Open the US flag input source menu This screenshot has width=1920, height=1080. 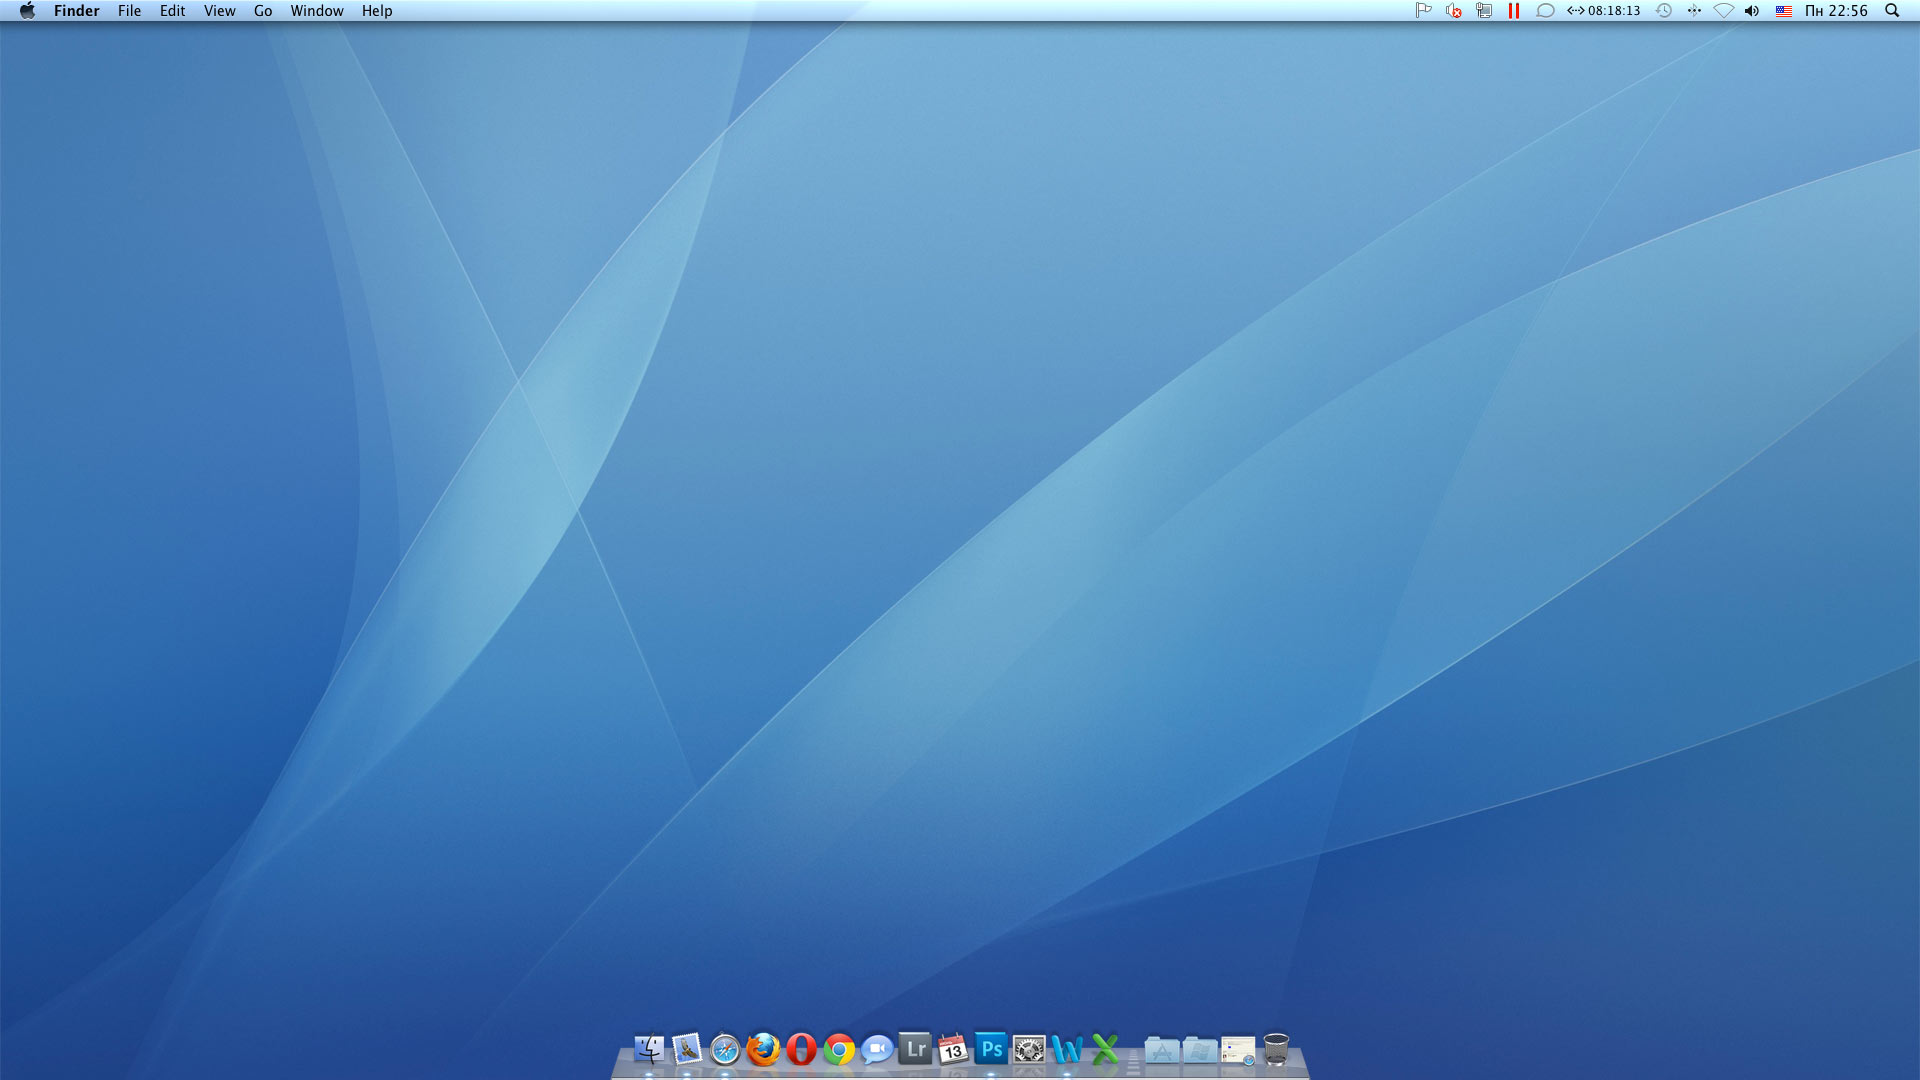click(x=1783, y=11)
